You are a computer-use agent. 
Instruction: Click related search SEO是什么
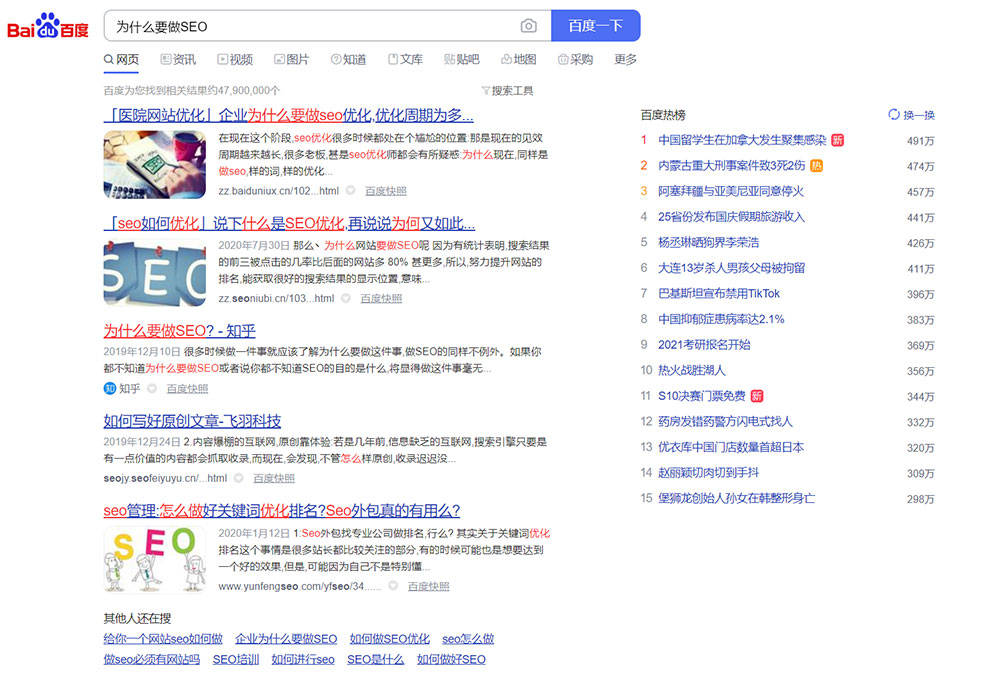[376, 659]
